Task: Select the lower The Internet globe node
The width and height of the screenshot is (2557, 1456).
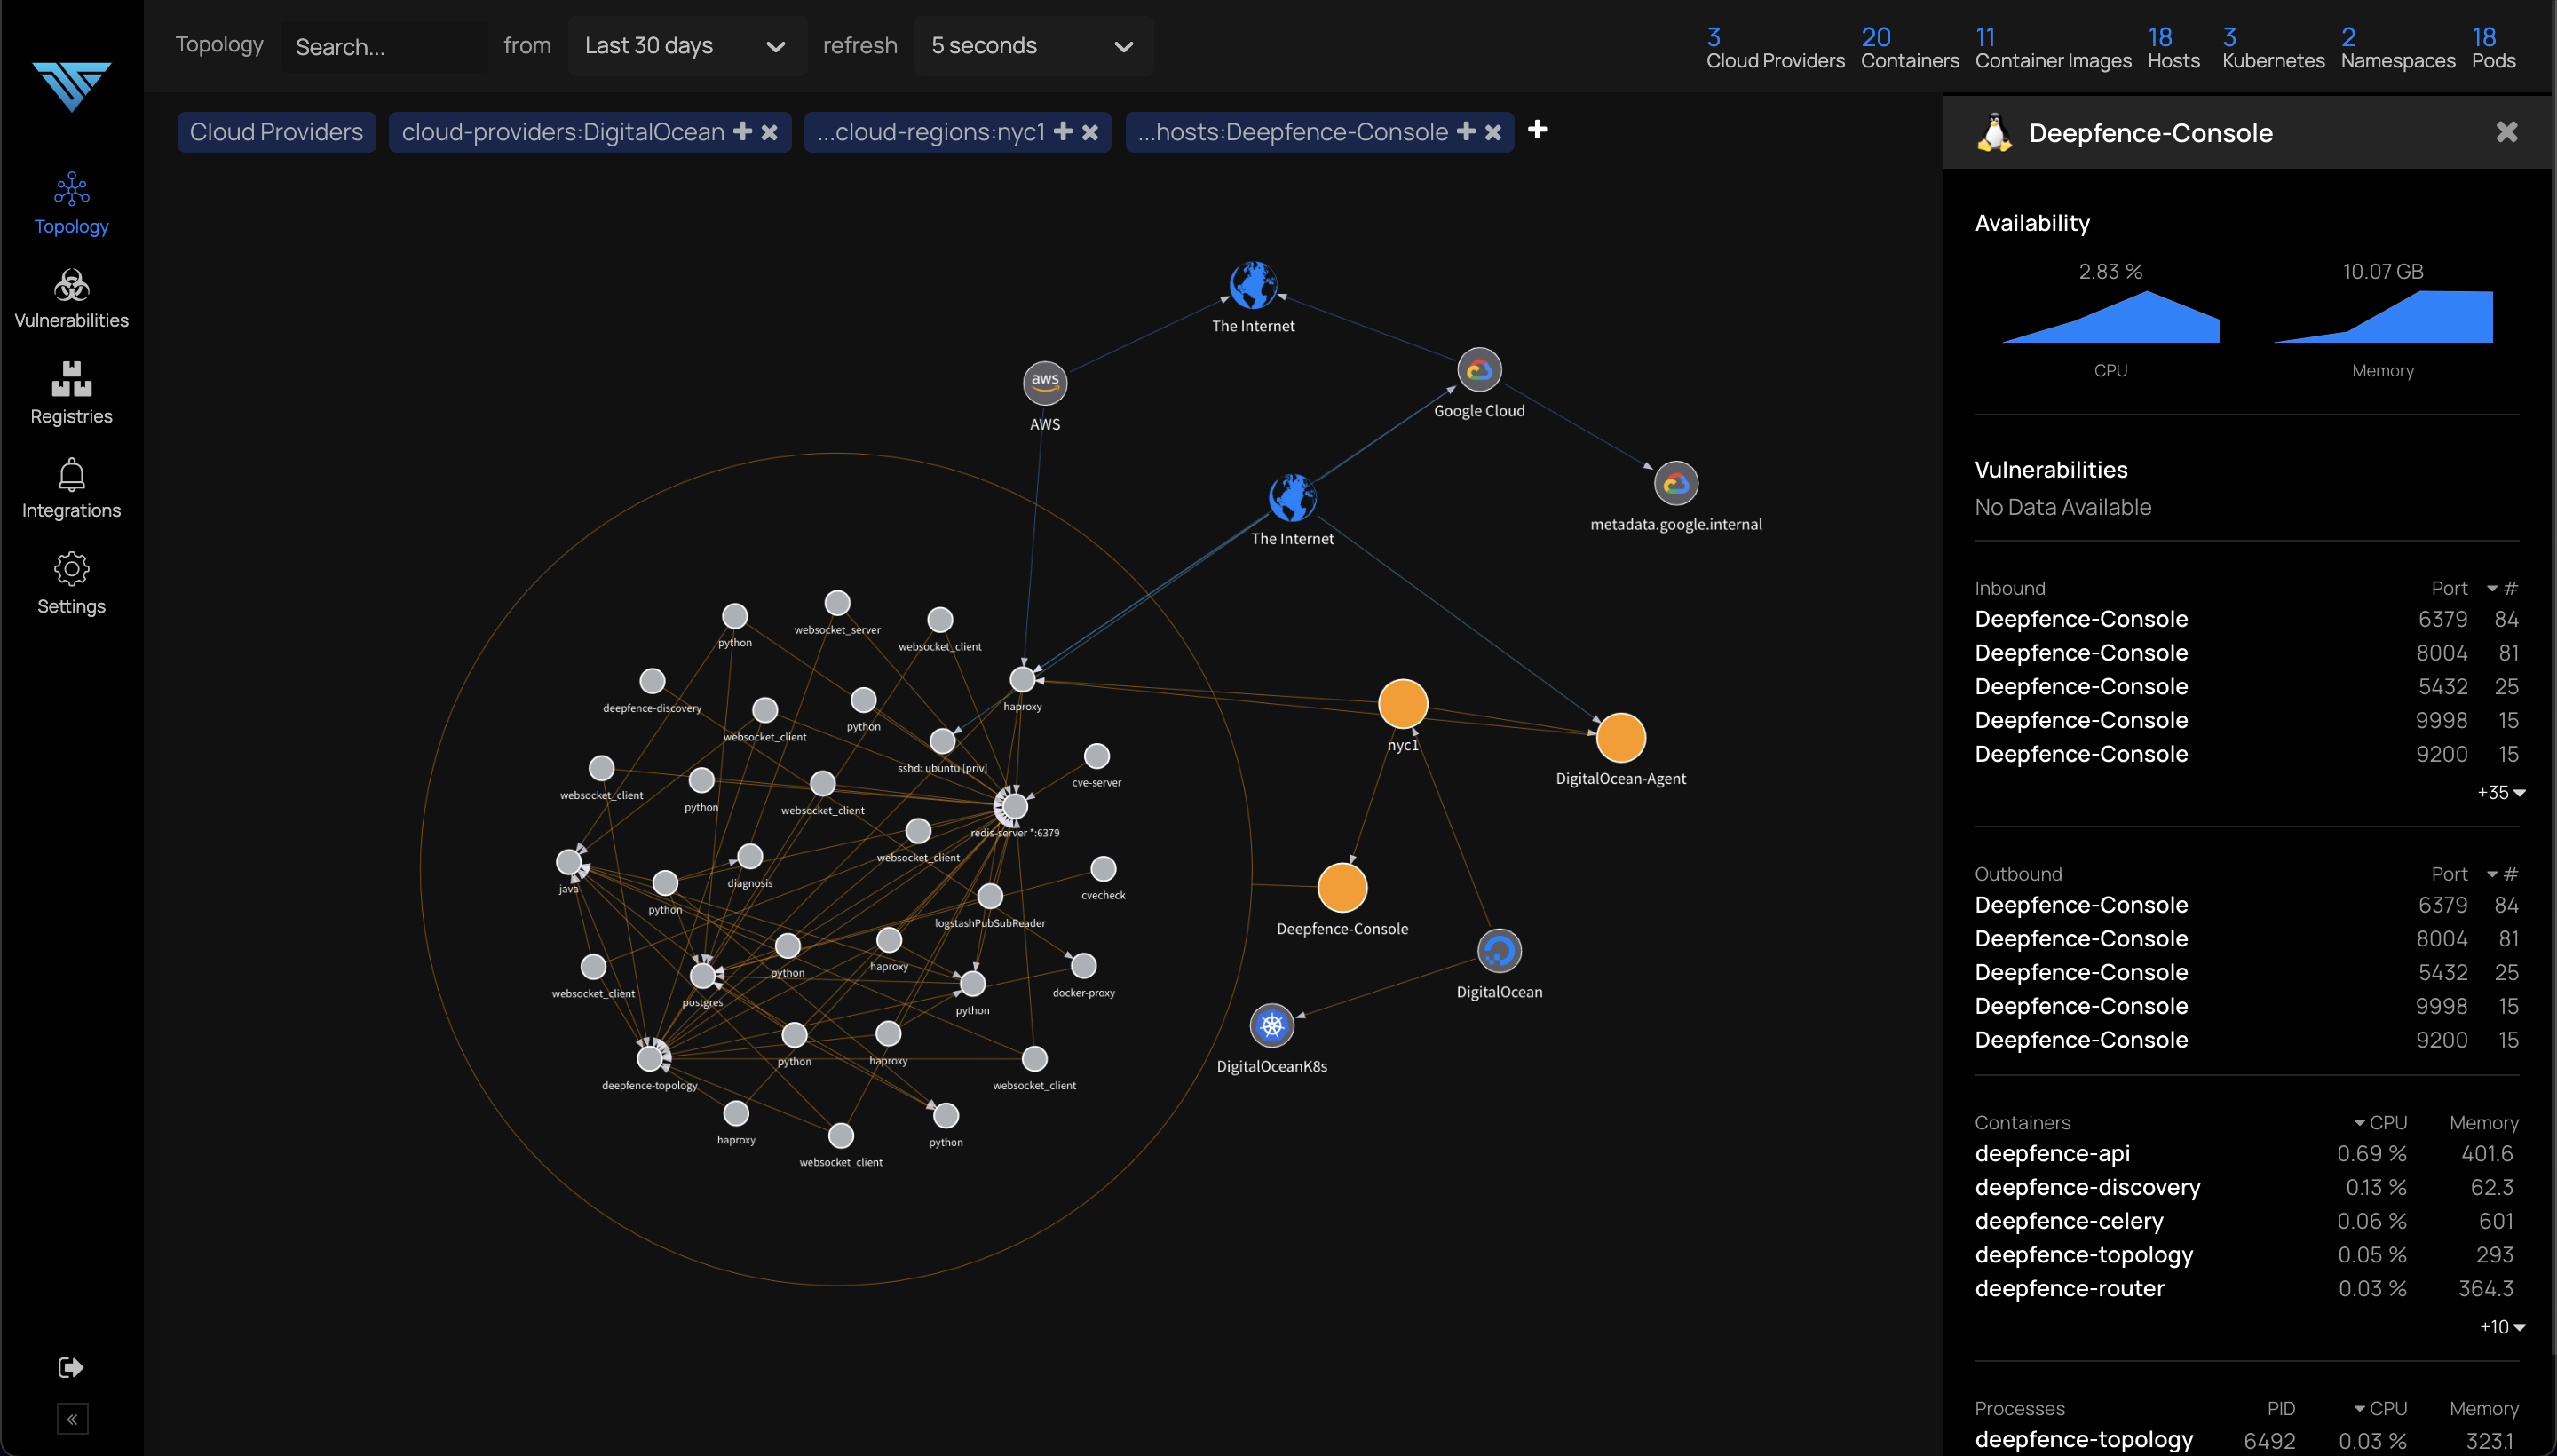Action: pos(1292,498)
